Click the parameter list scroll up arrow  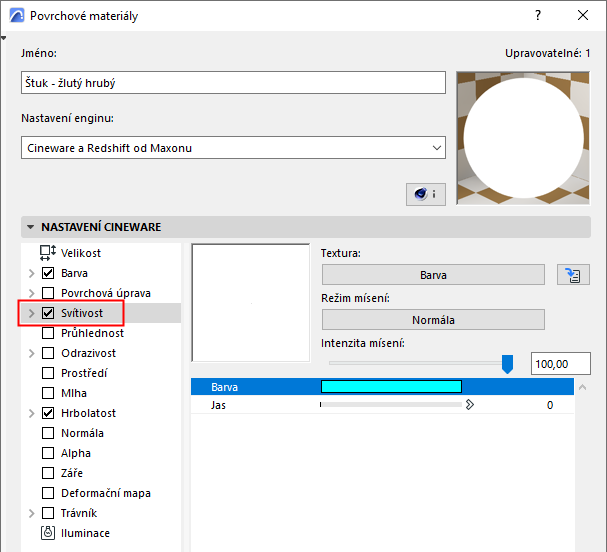[x=582, y=387]
